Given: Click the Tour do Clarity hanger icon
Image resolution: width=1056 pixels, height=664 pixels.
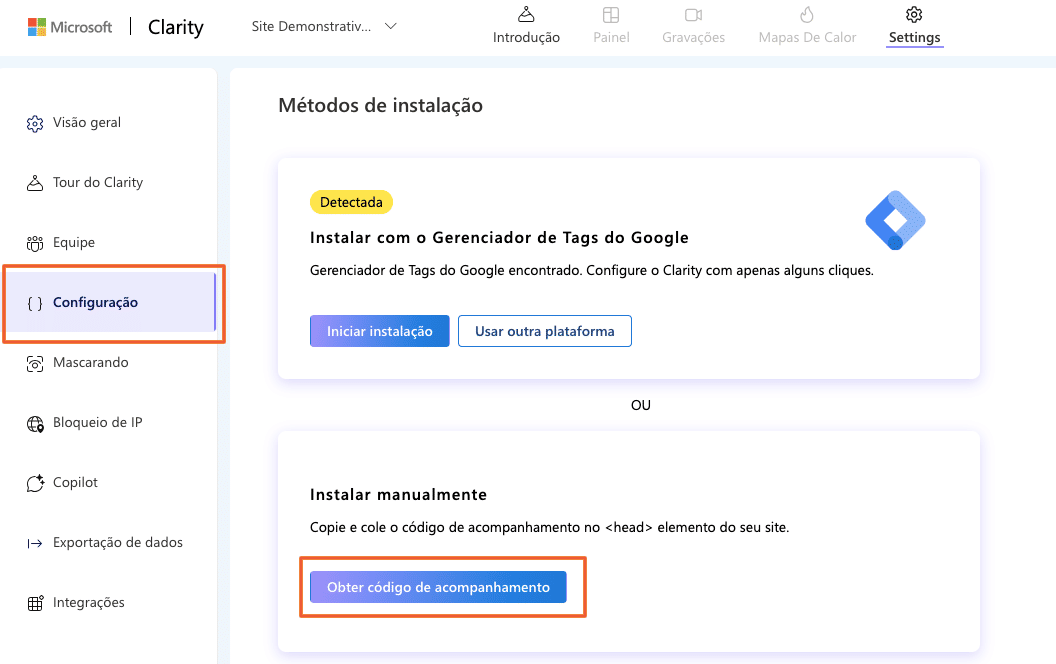Looking at the screenshot, I should click(34, 183).
